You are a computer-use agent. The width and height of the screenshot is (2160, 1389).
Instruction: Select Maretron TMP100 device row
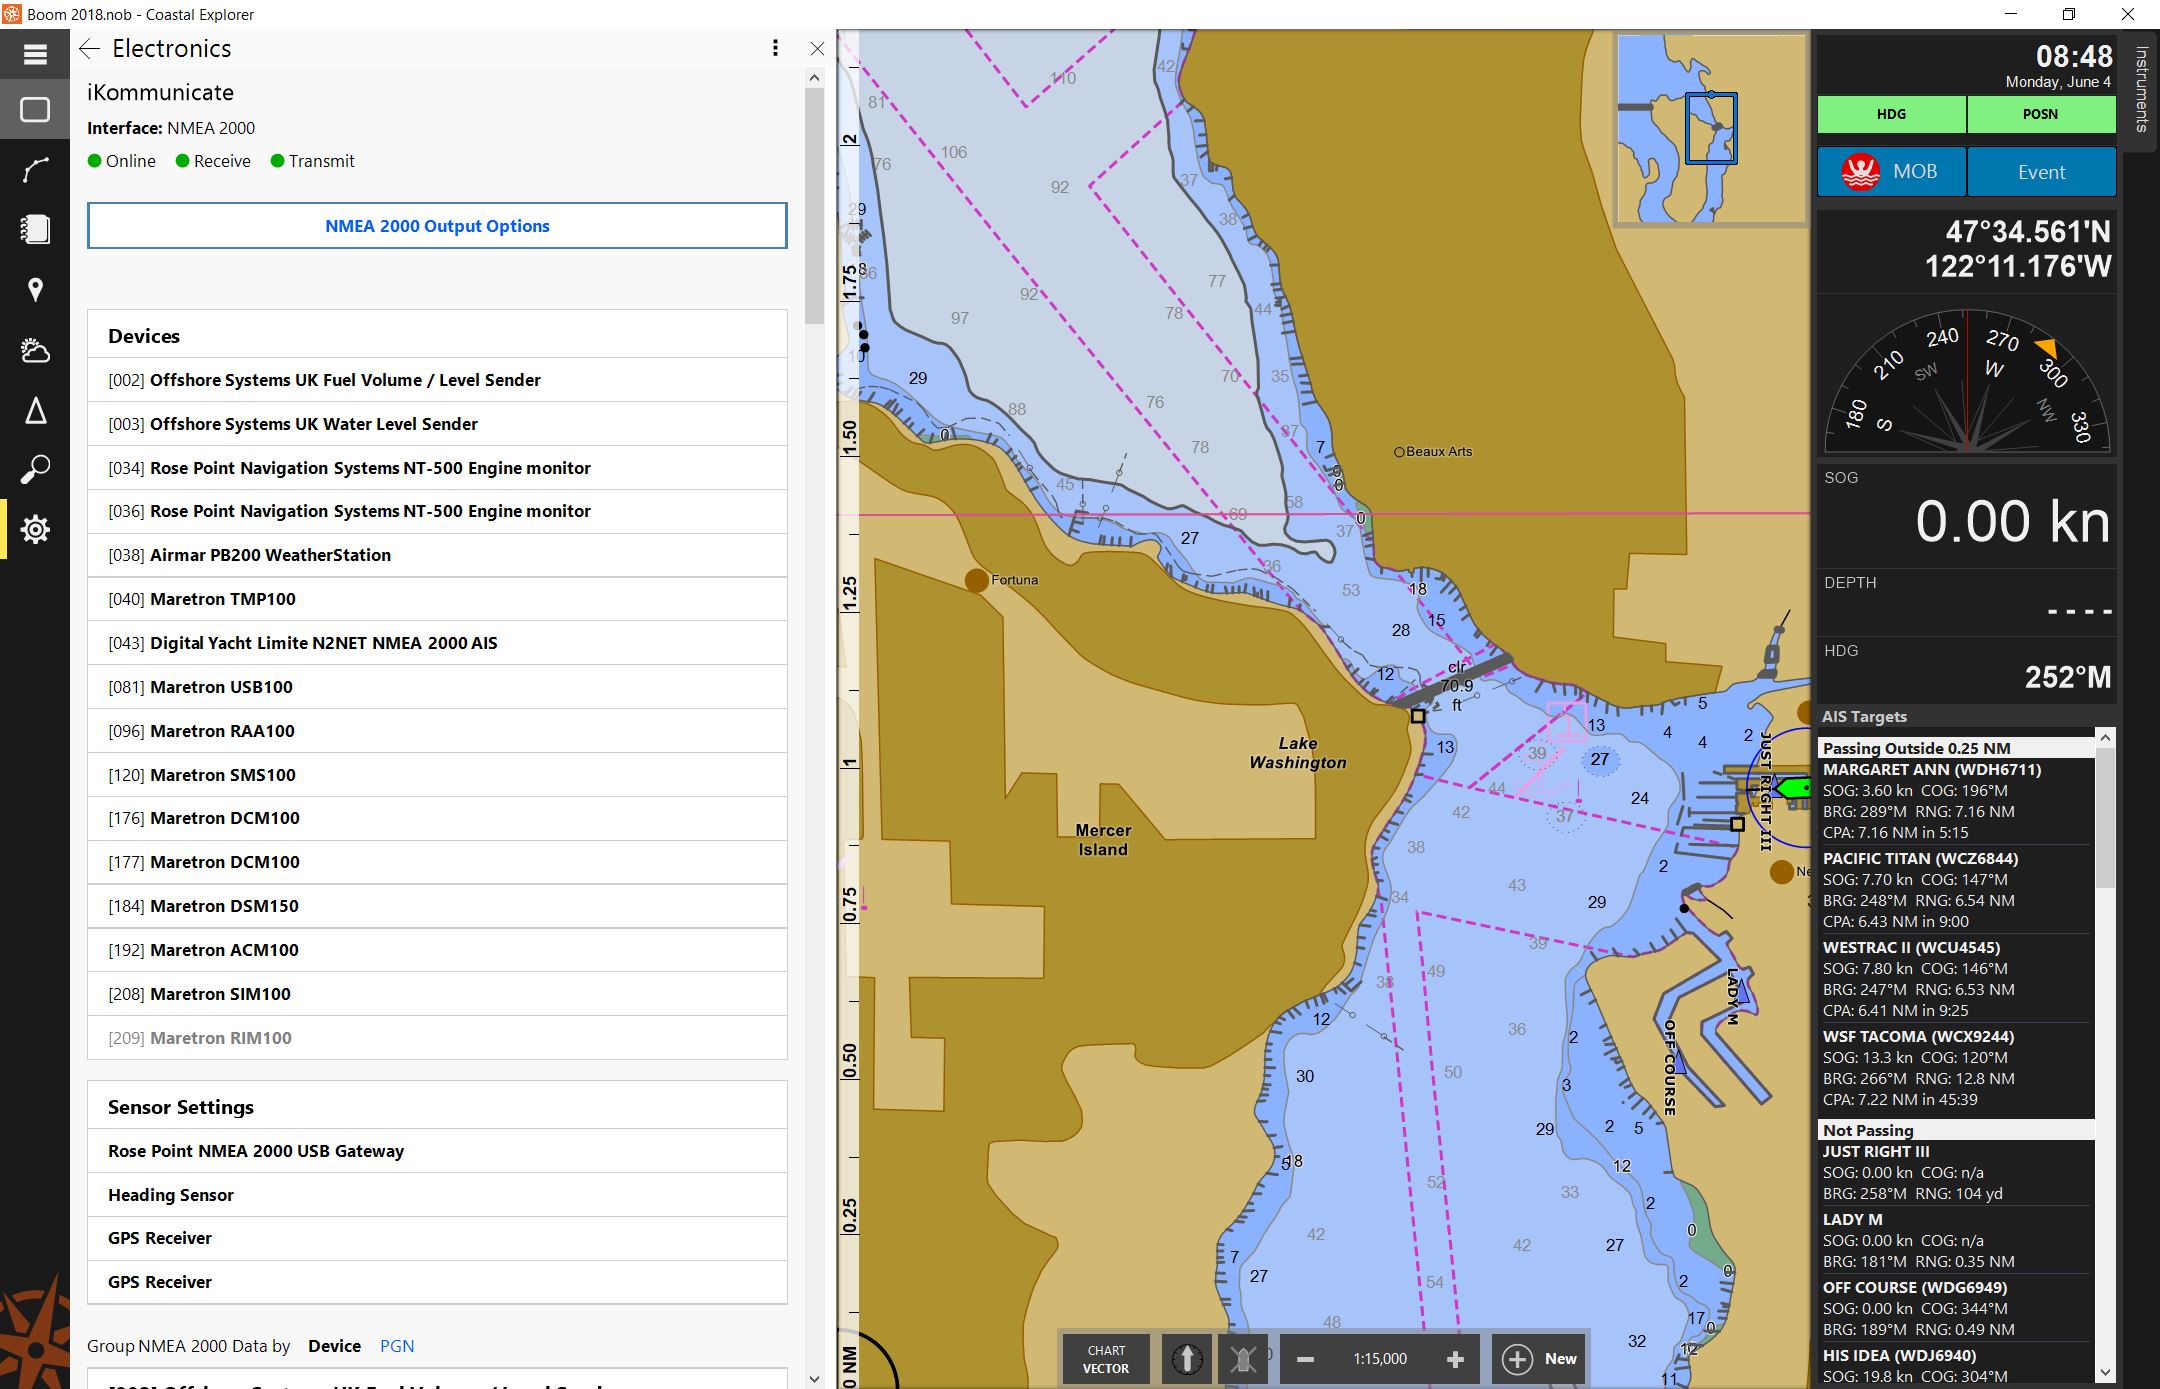tap(437, 599)
